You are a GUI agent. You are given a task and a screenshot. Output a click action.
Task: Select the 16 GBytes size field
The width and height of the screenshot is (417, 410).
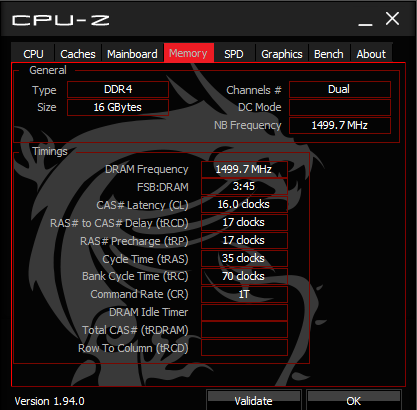click(118, 107)
